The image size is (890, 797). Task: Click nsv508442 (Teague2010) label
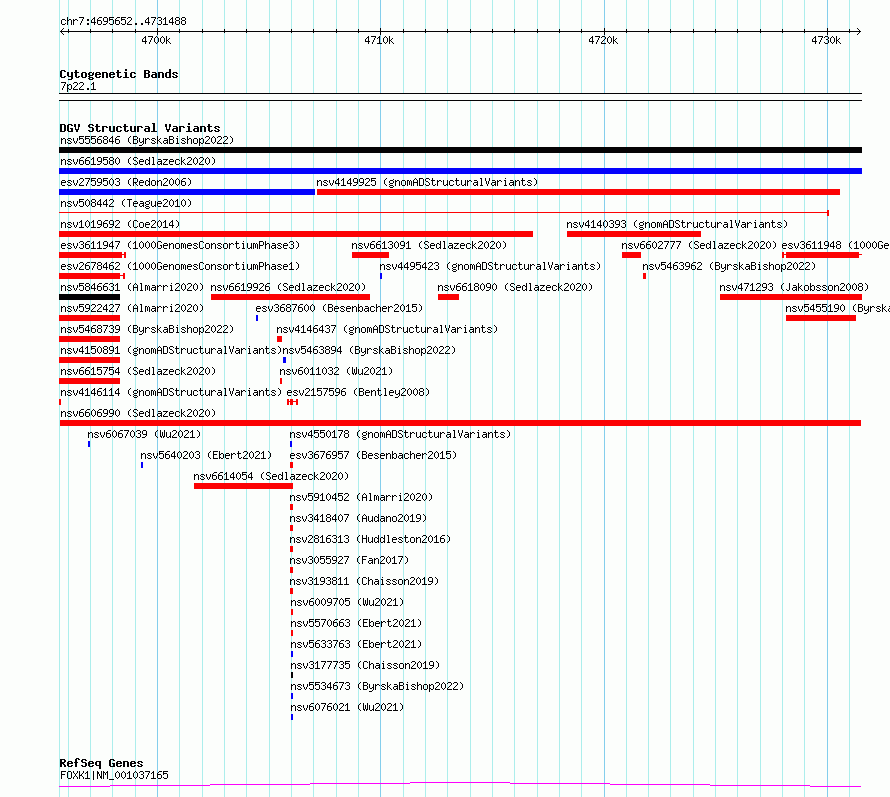(x=126, y=203)
